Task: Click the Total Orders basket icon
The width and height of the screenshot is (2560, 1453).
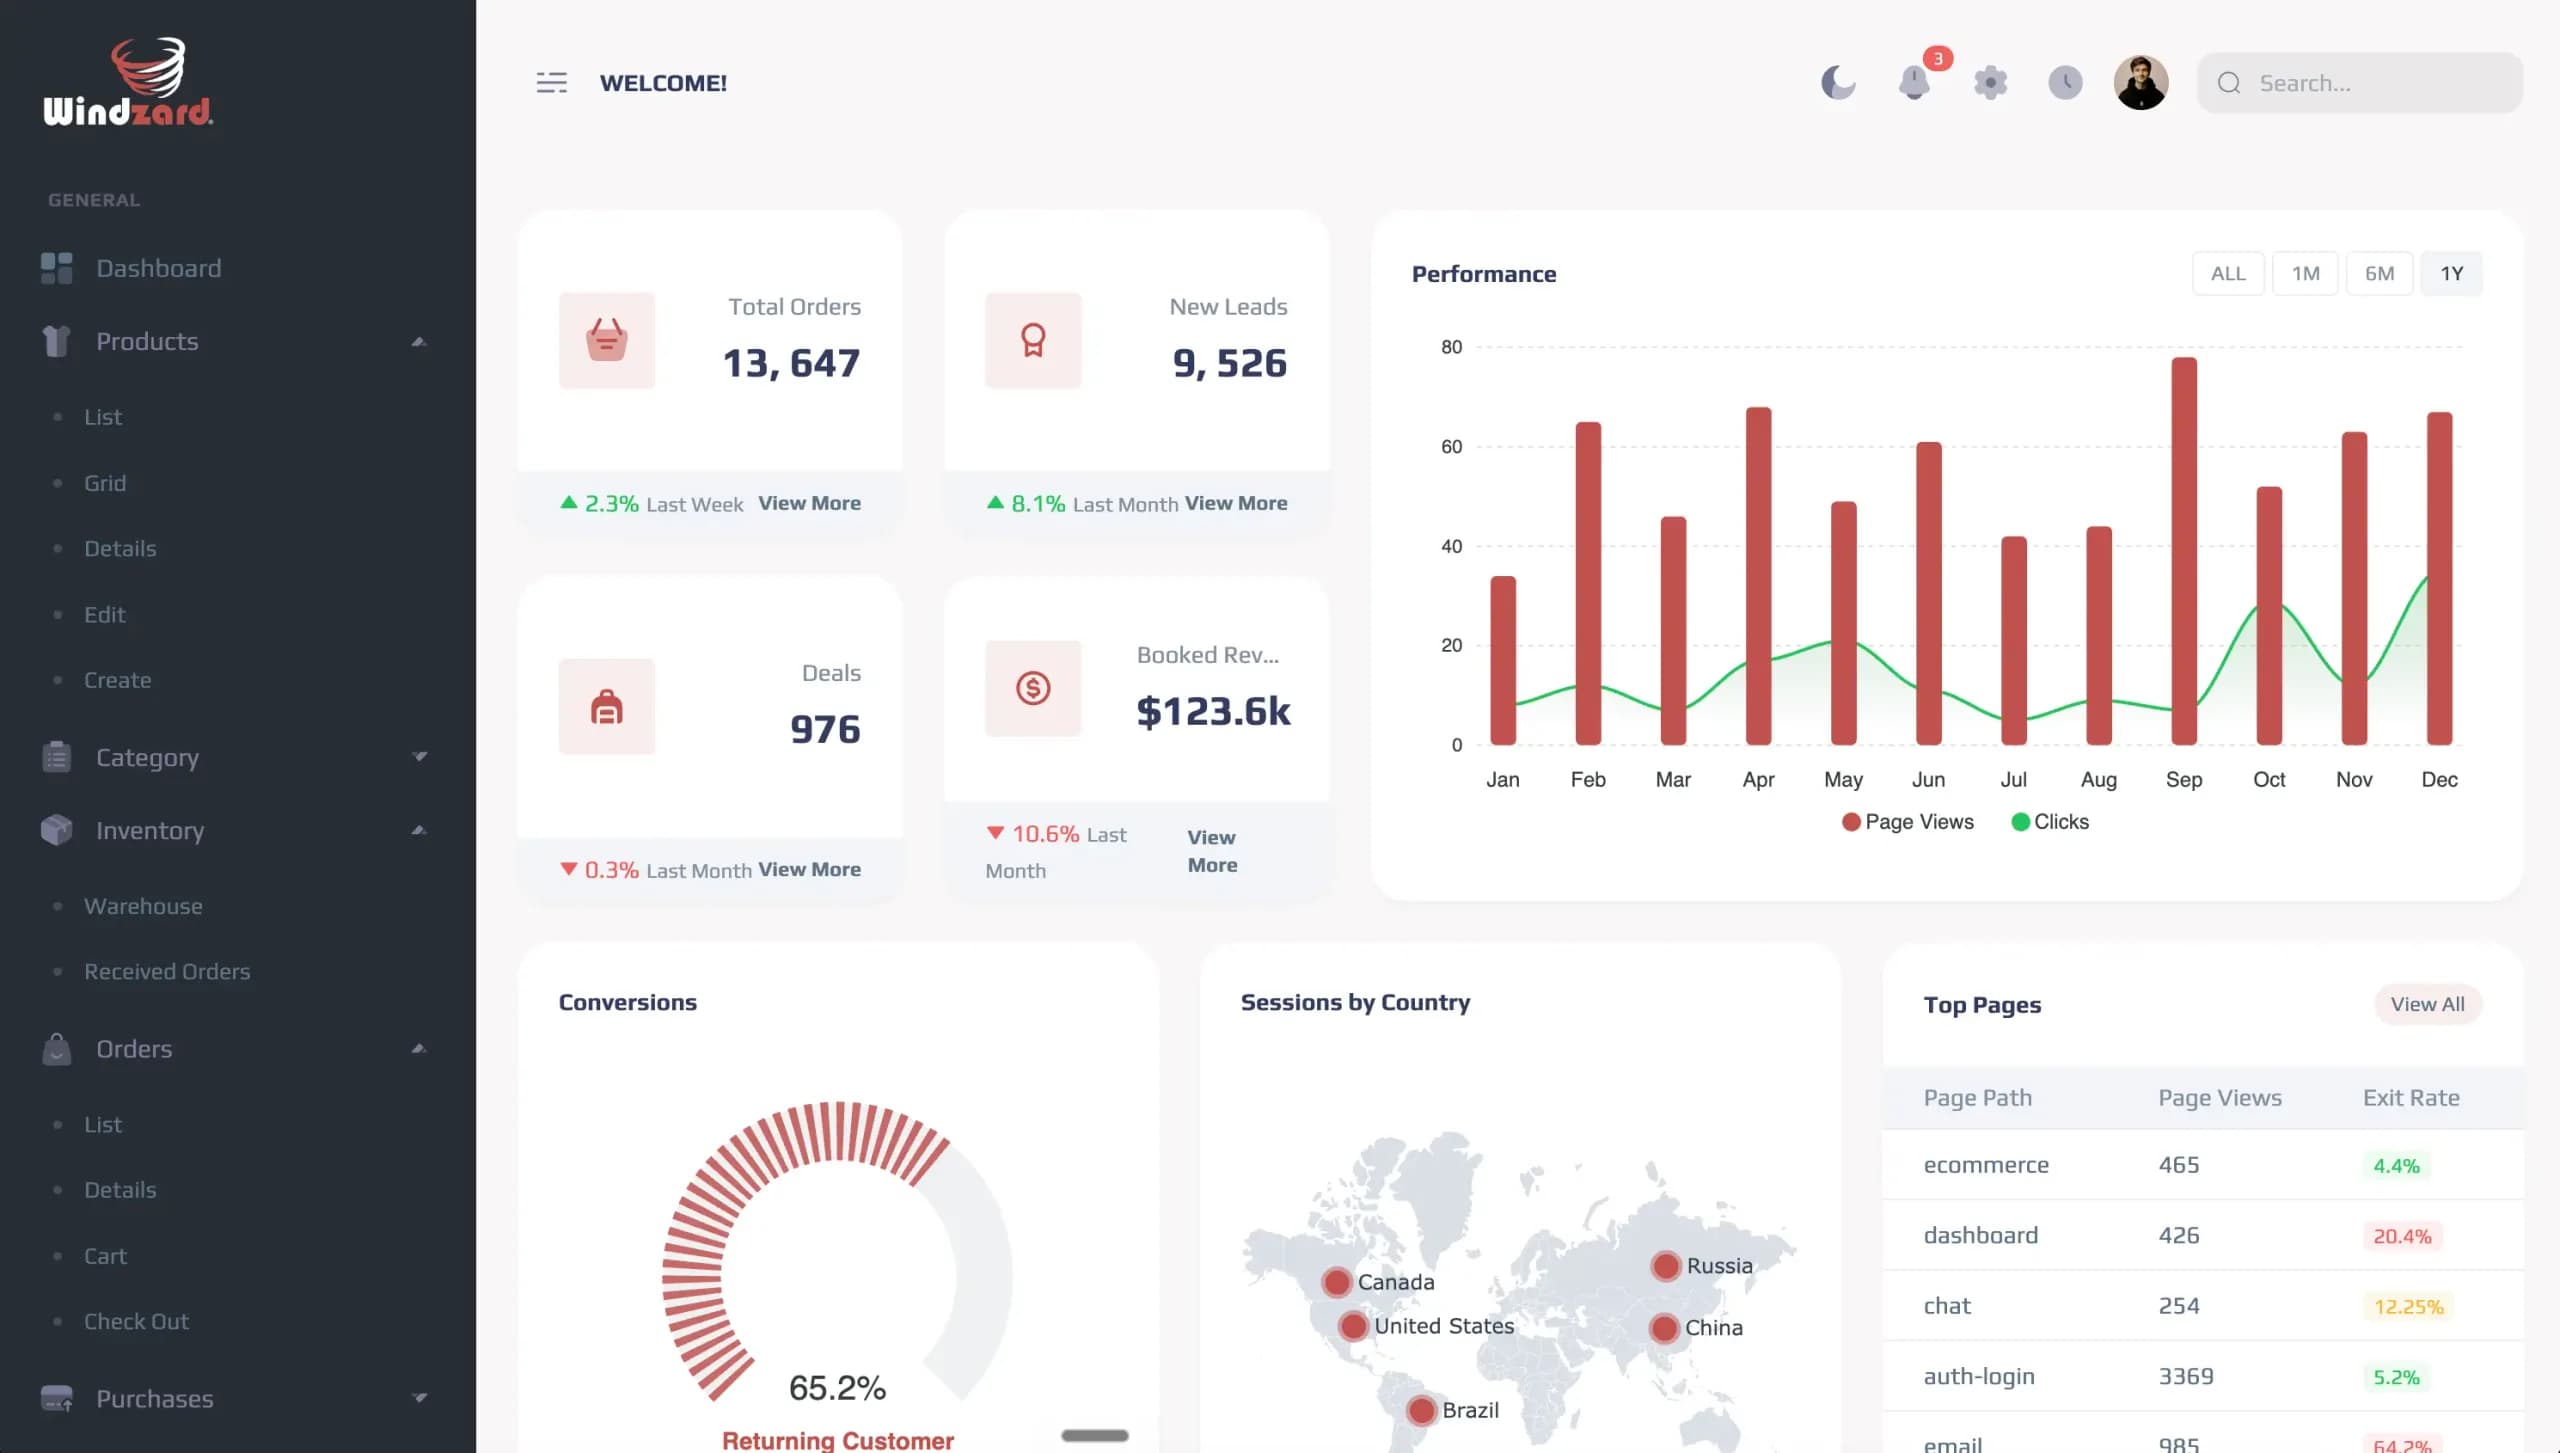Action: (x=607, y=341)
